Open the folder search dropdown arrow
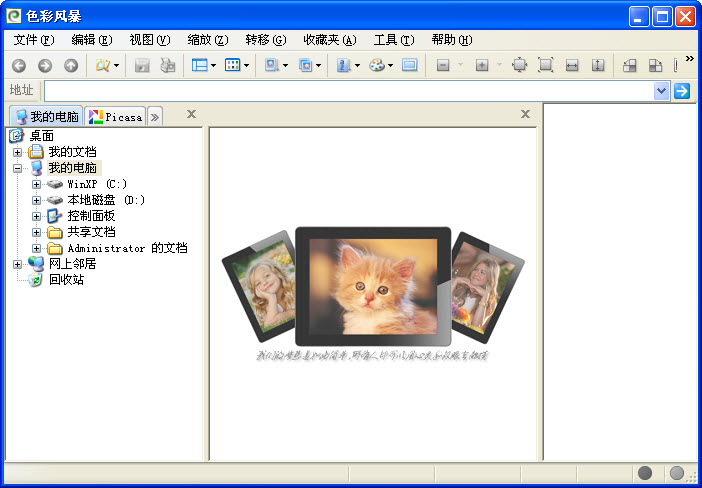 point(116,66)
